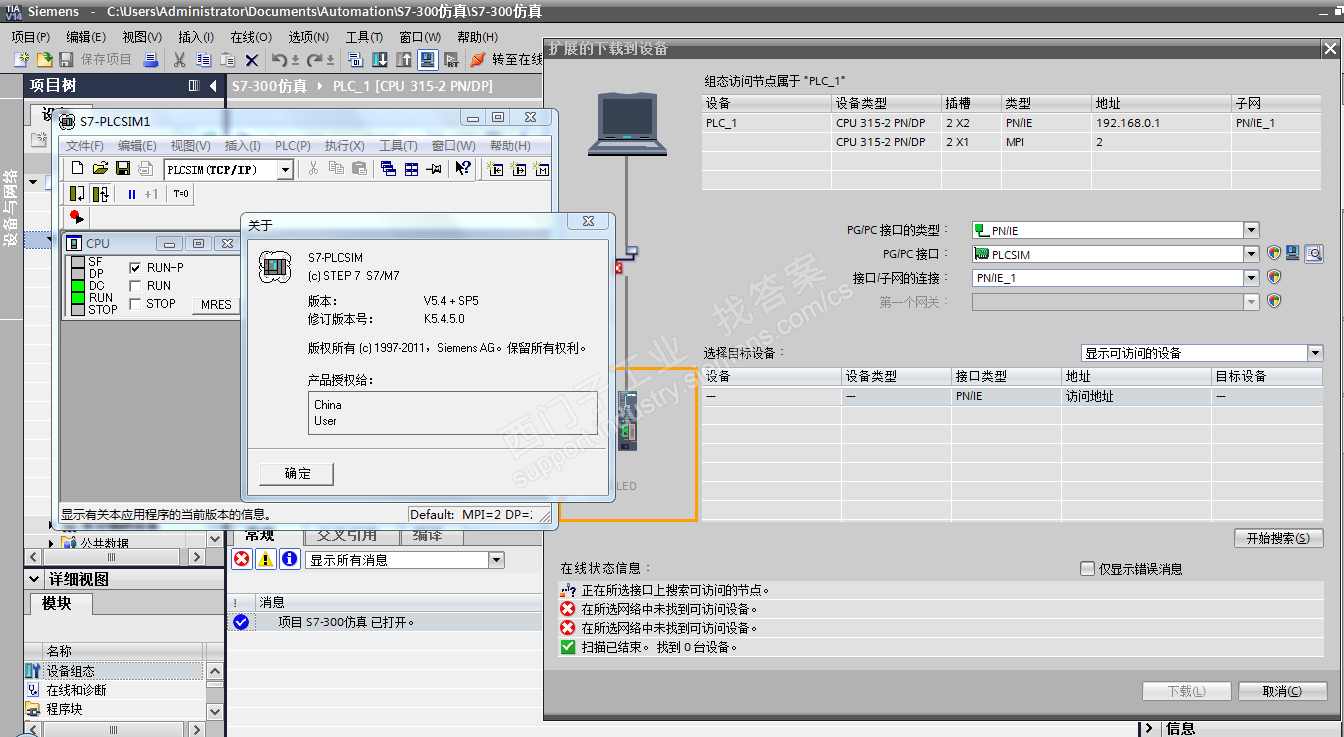Open the 选项(N) menu in TIA Portal
Image resolution: width=1344 pixels, height=737 pixels.
click(x=309, y=37)
